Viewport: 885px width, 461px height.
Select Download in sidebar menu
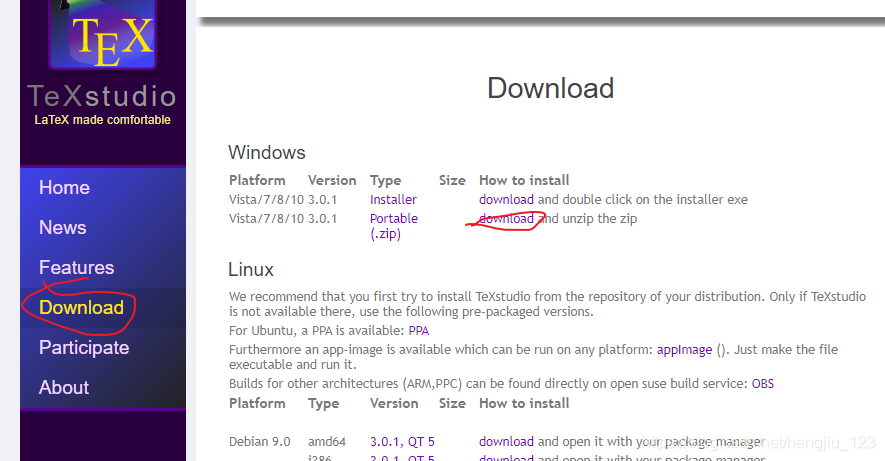click(x=81, y=308)
